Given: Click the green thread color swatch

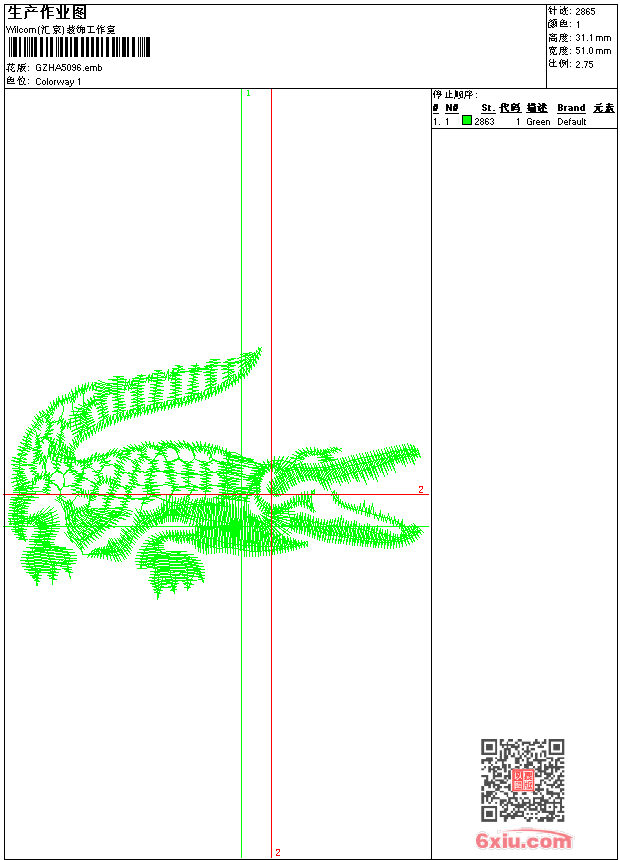Looking at the screenshot, I should click(x=467, y=121).
